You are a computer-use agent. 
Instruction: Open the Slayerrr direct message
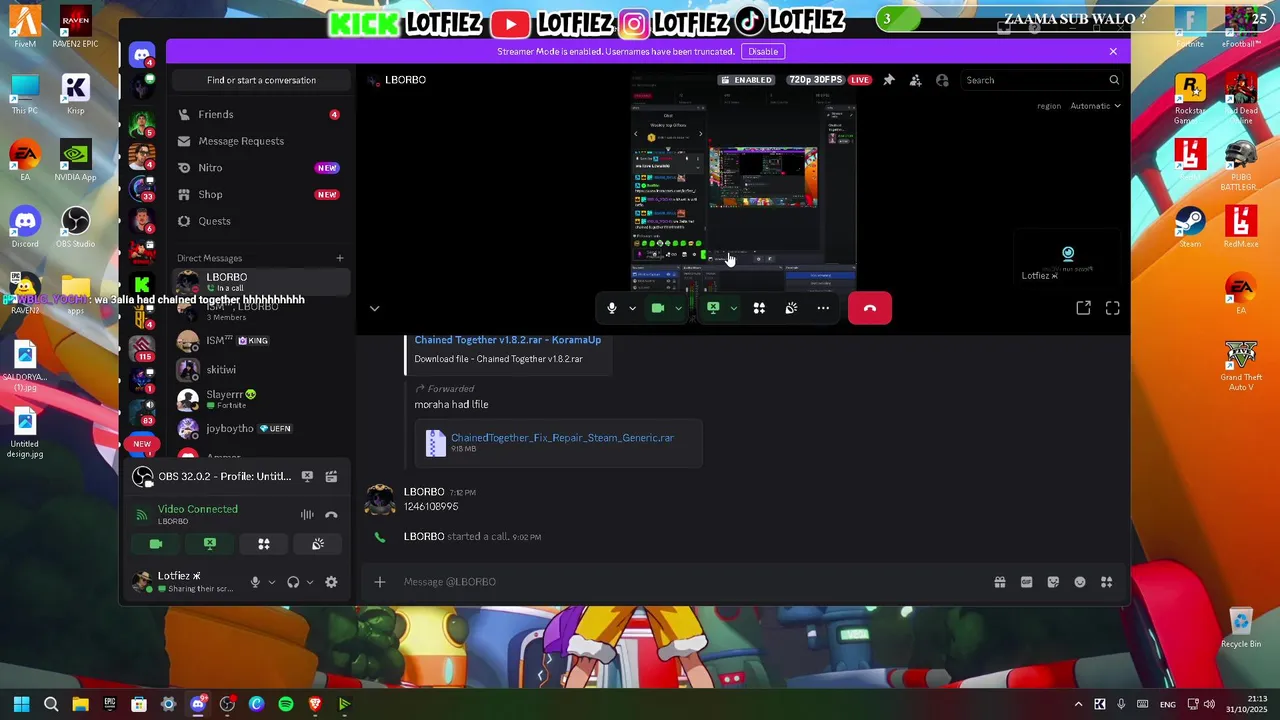(260, 399)
